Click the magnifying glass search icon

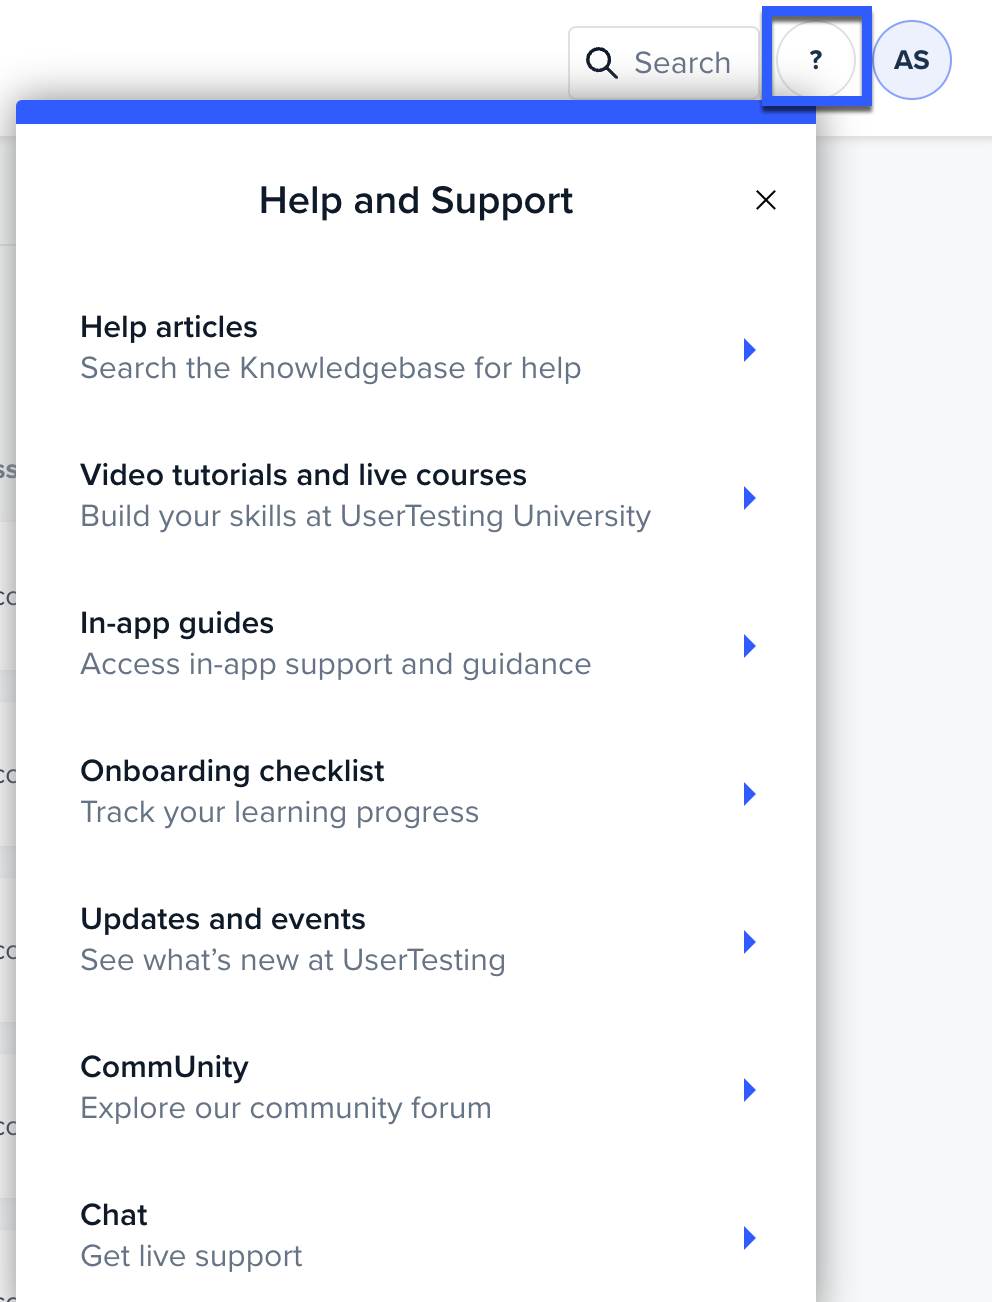[602, 63]
